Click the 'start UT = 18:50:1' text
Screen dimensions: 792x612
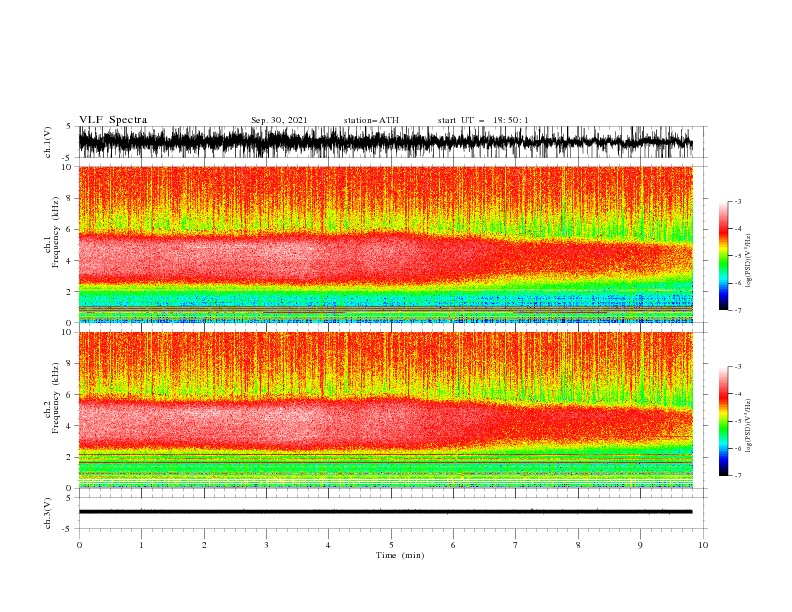pos(483,120)
